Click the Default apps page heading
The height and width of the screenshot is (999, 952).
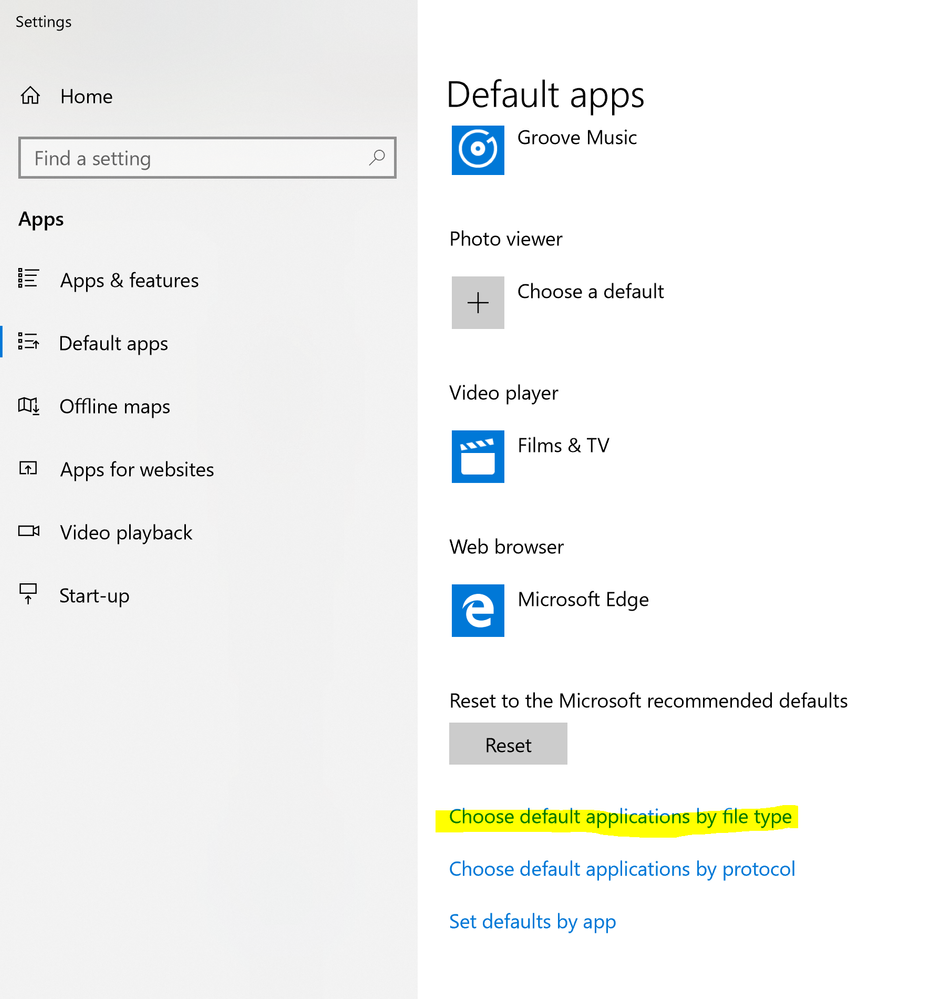[x=545, y=96]
